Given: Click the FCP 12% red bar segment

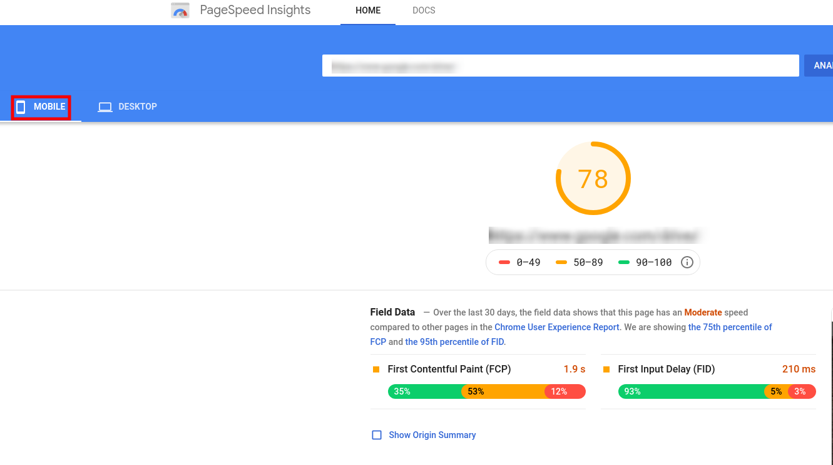Looking at the screenshot, I should click(565, 392).
